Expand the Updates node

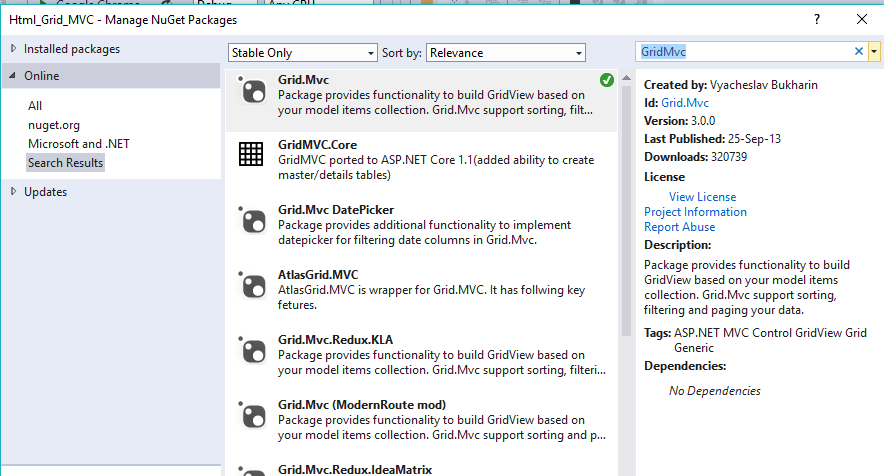(14, 191)
